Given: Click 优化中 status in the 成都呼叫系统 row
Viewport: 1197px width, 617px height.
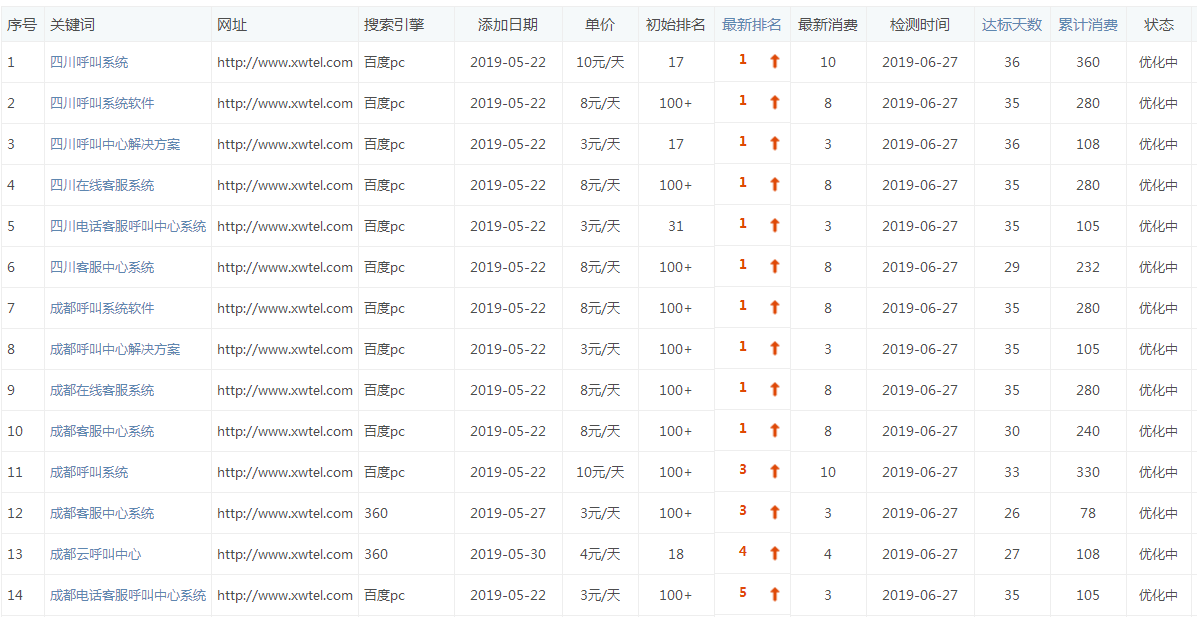Looking at the screenshot, I should pyautogui.click(x=1159, y=473).
